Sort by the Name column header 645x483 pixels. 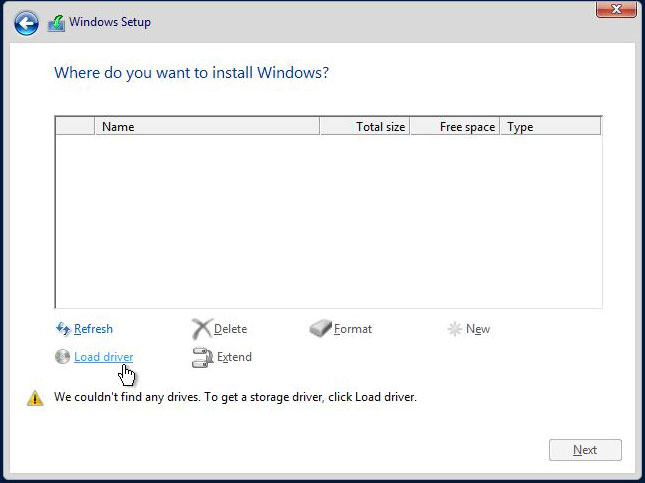[x=207, y=127]
